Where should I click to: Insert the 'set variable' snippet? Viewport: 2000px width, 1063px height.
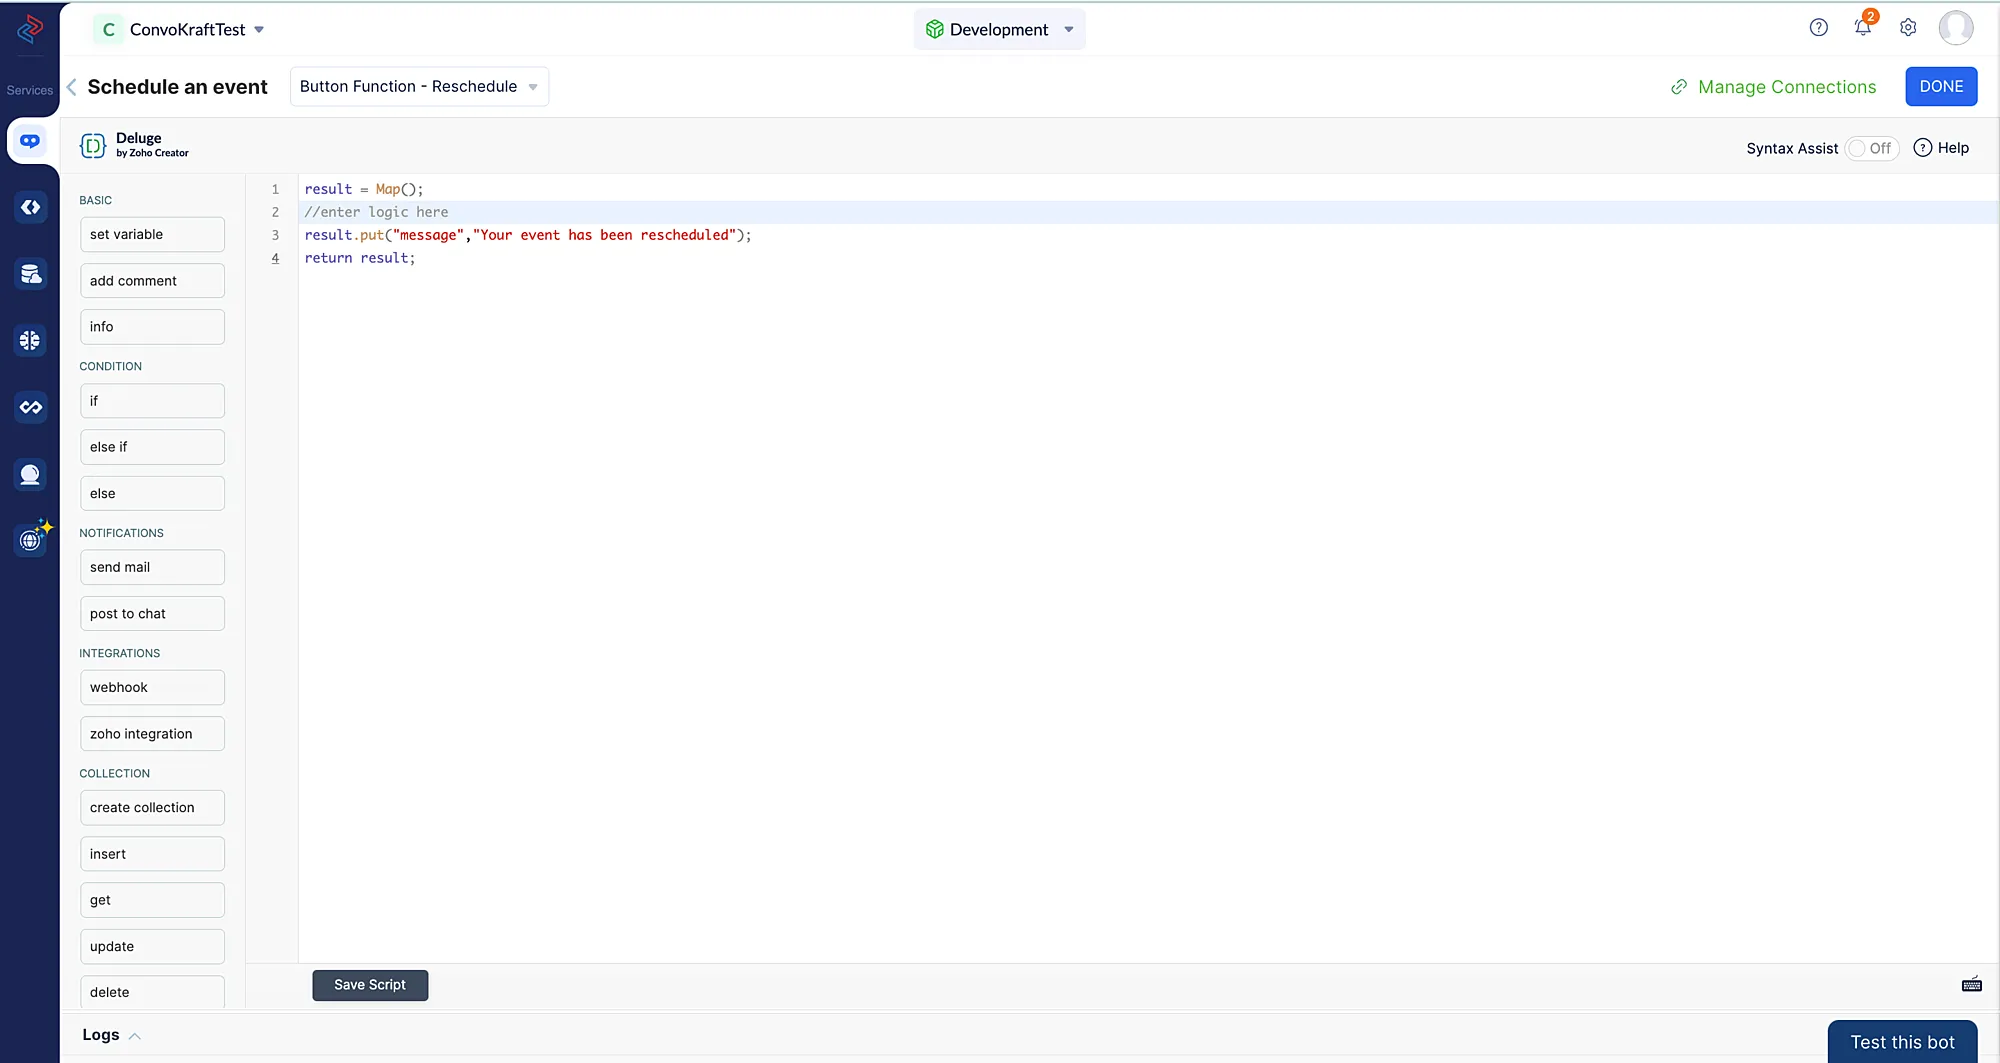click(x=152, y=235)
